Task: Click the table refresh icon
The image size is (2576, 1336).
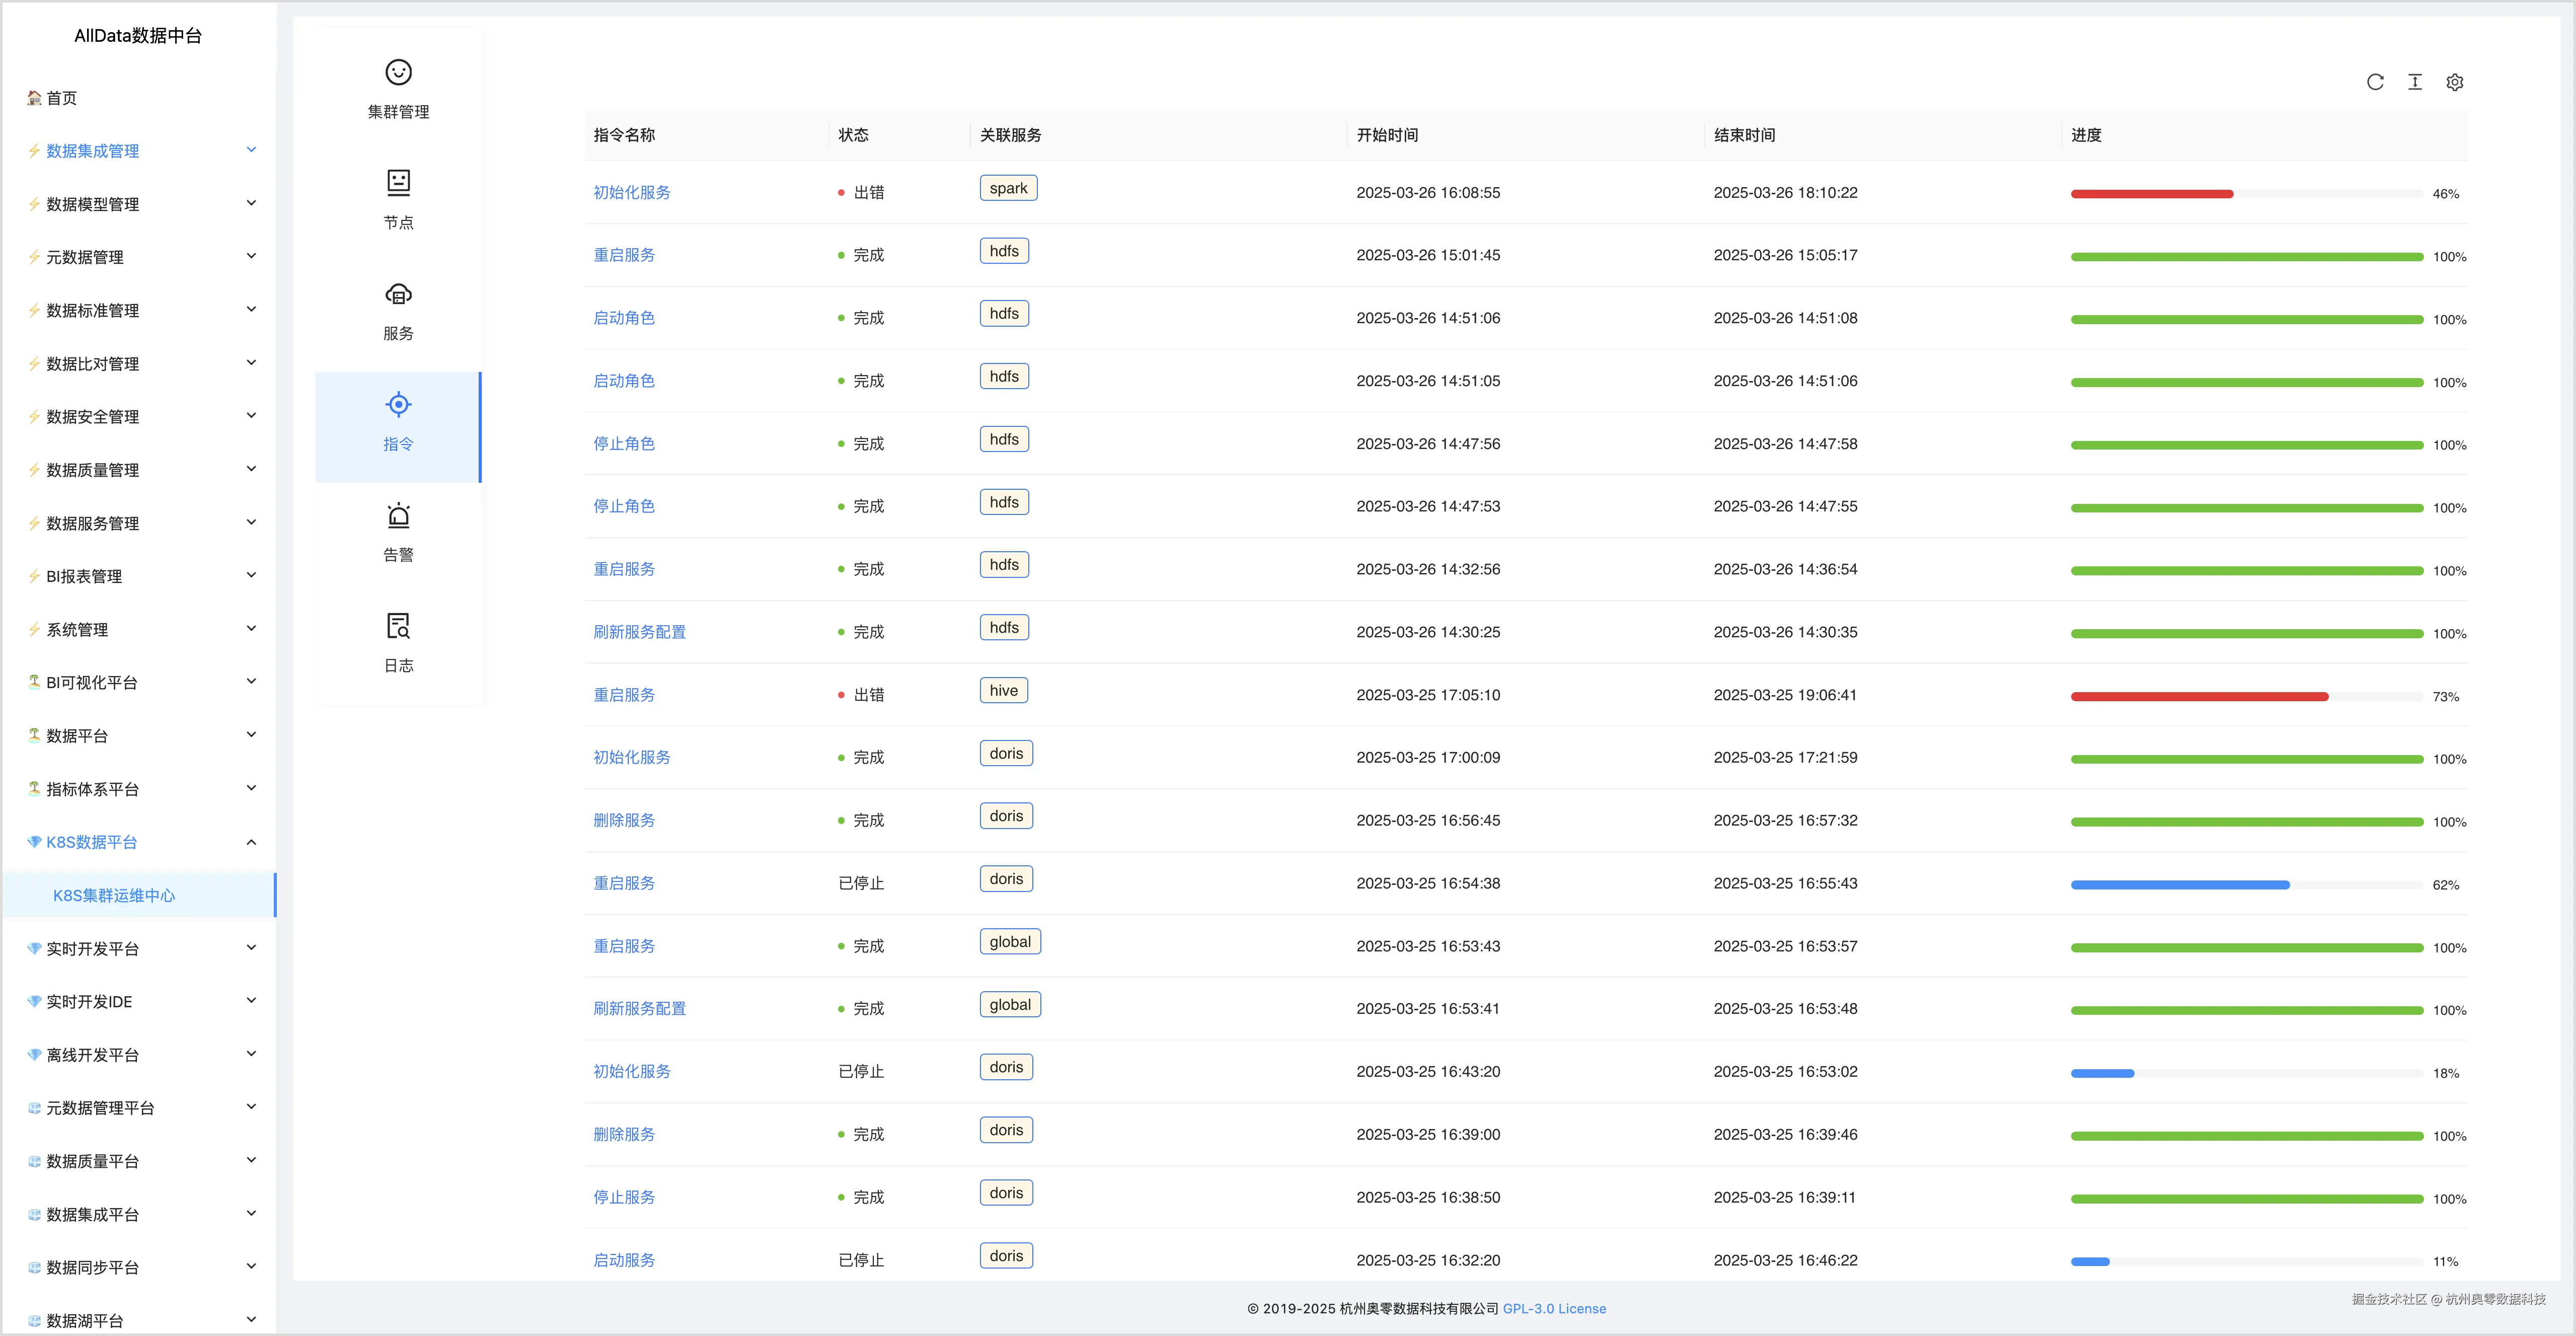Action: click(x=2375, y=82)
